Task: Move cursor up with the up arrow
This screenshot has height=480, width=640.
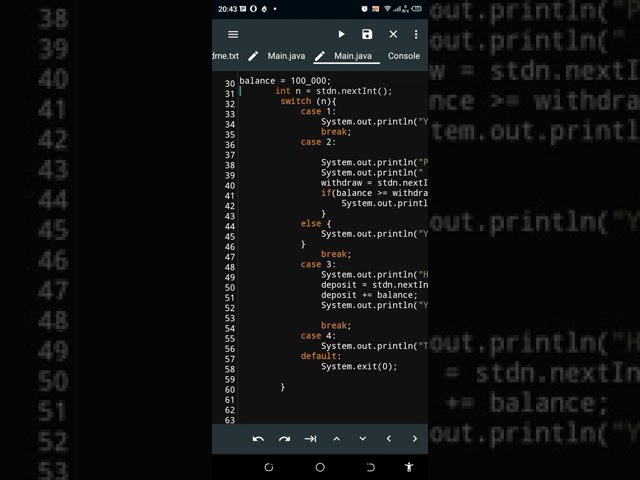Action: (336, 439)
